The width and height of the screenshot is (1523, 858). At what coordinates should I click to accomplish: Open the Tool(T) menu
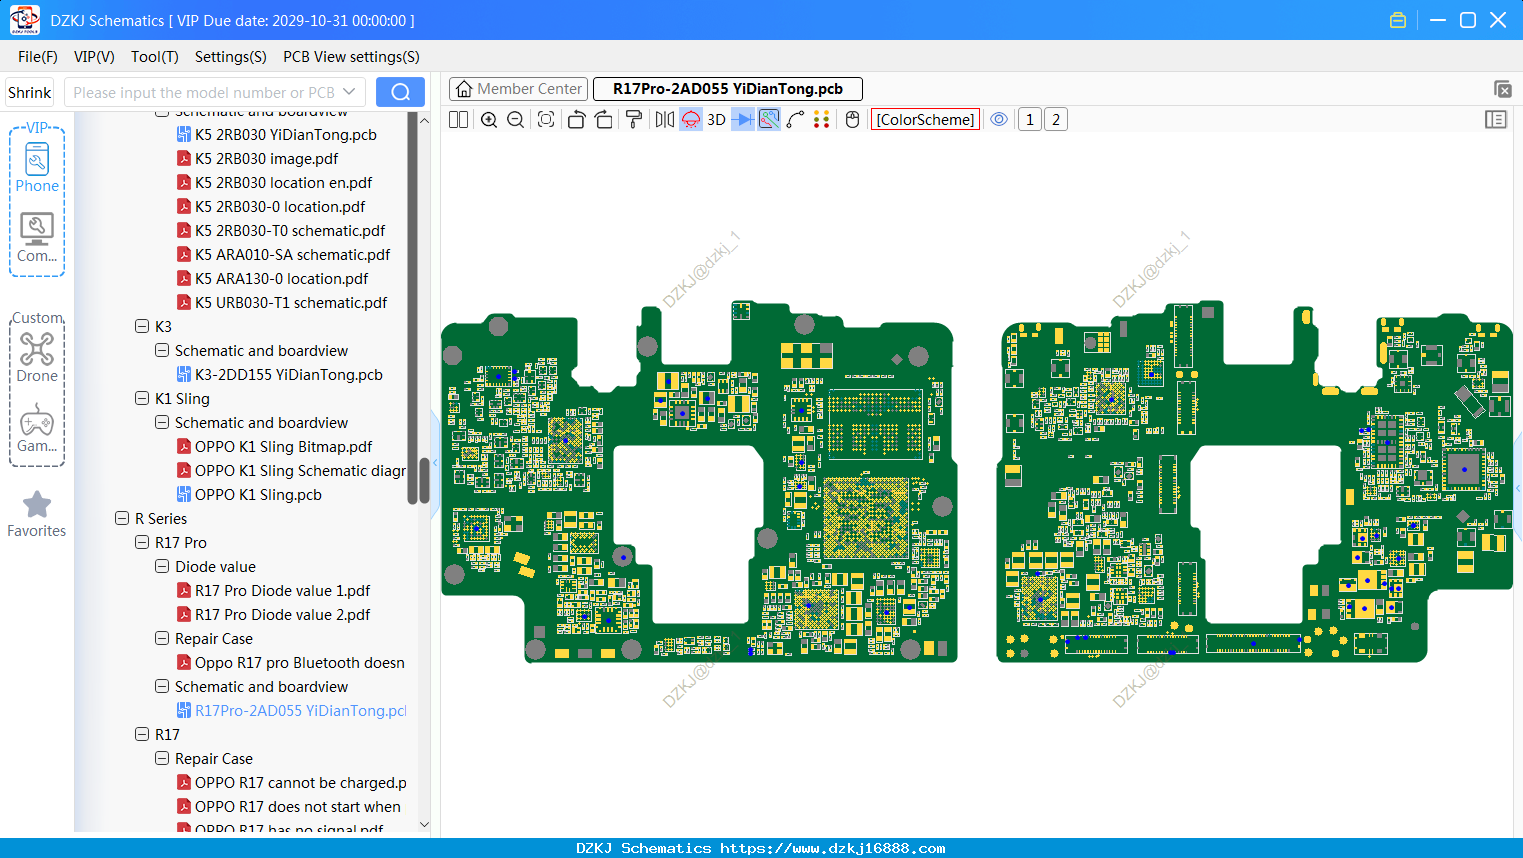(155, 57)
